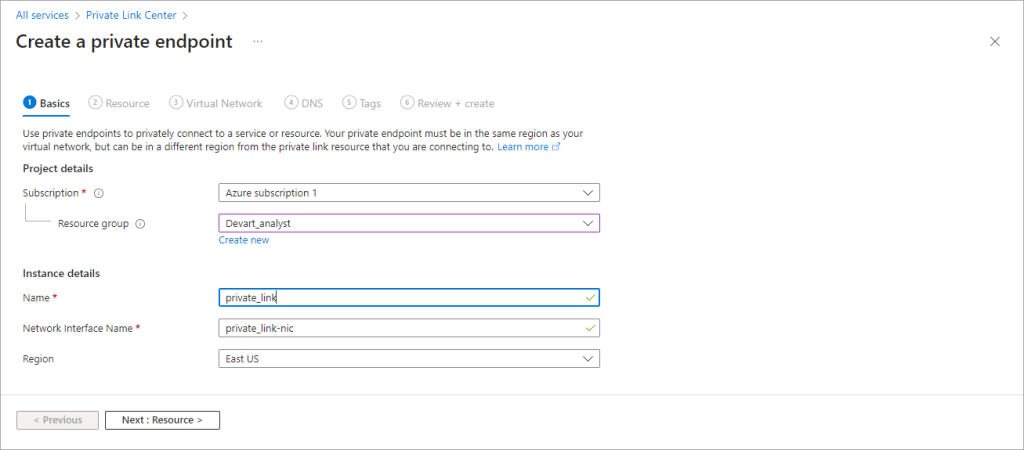Expand the Region dropdown
The width and height of the screenshot is (1024, 450).
[x=409, y=359]
